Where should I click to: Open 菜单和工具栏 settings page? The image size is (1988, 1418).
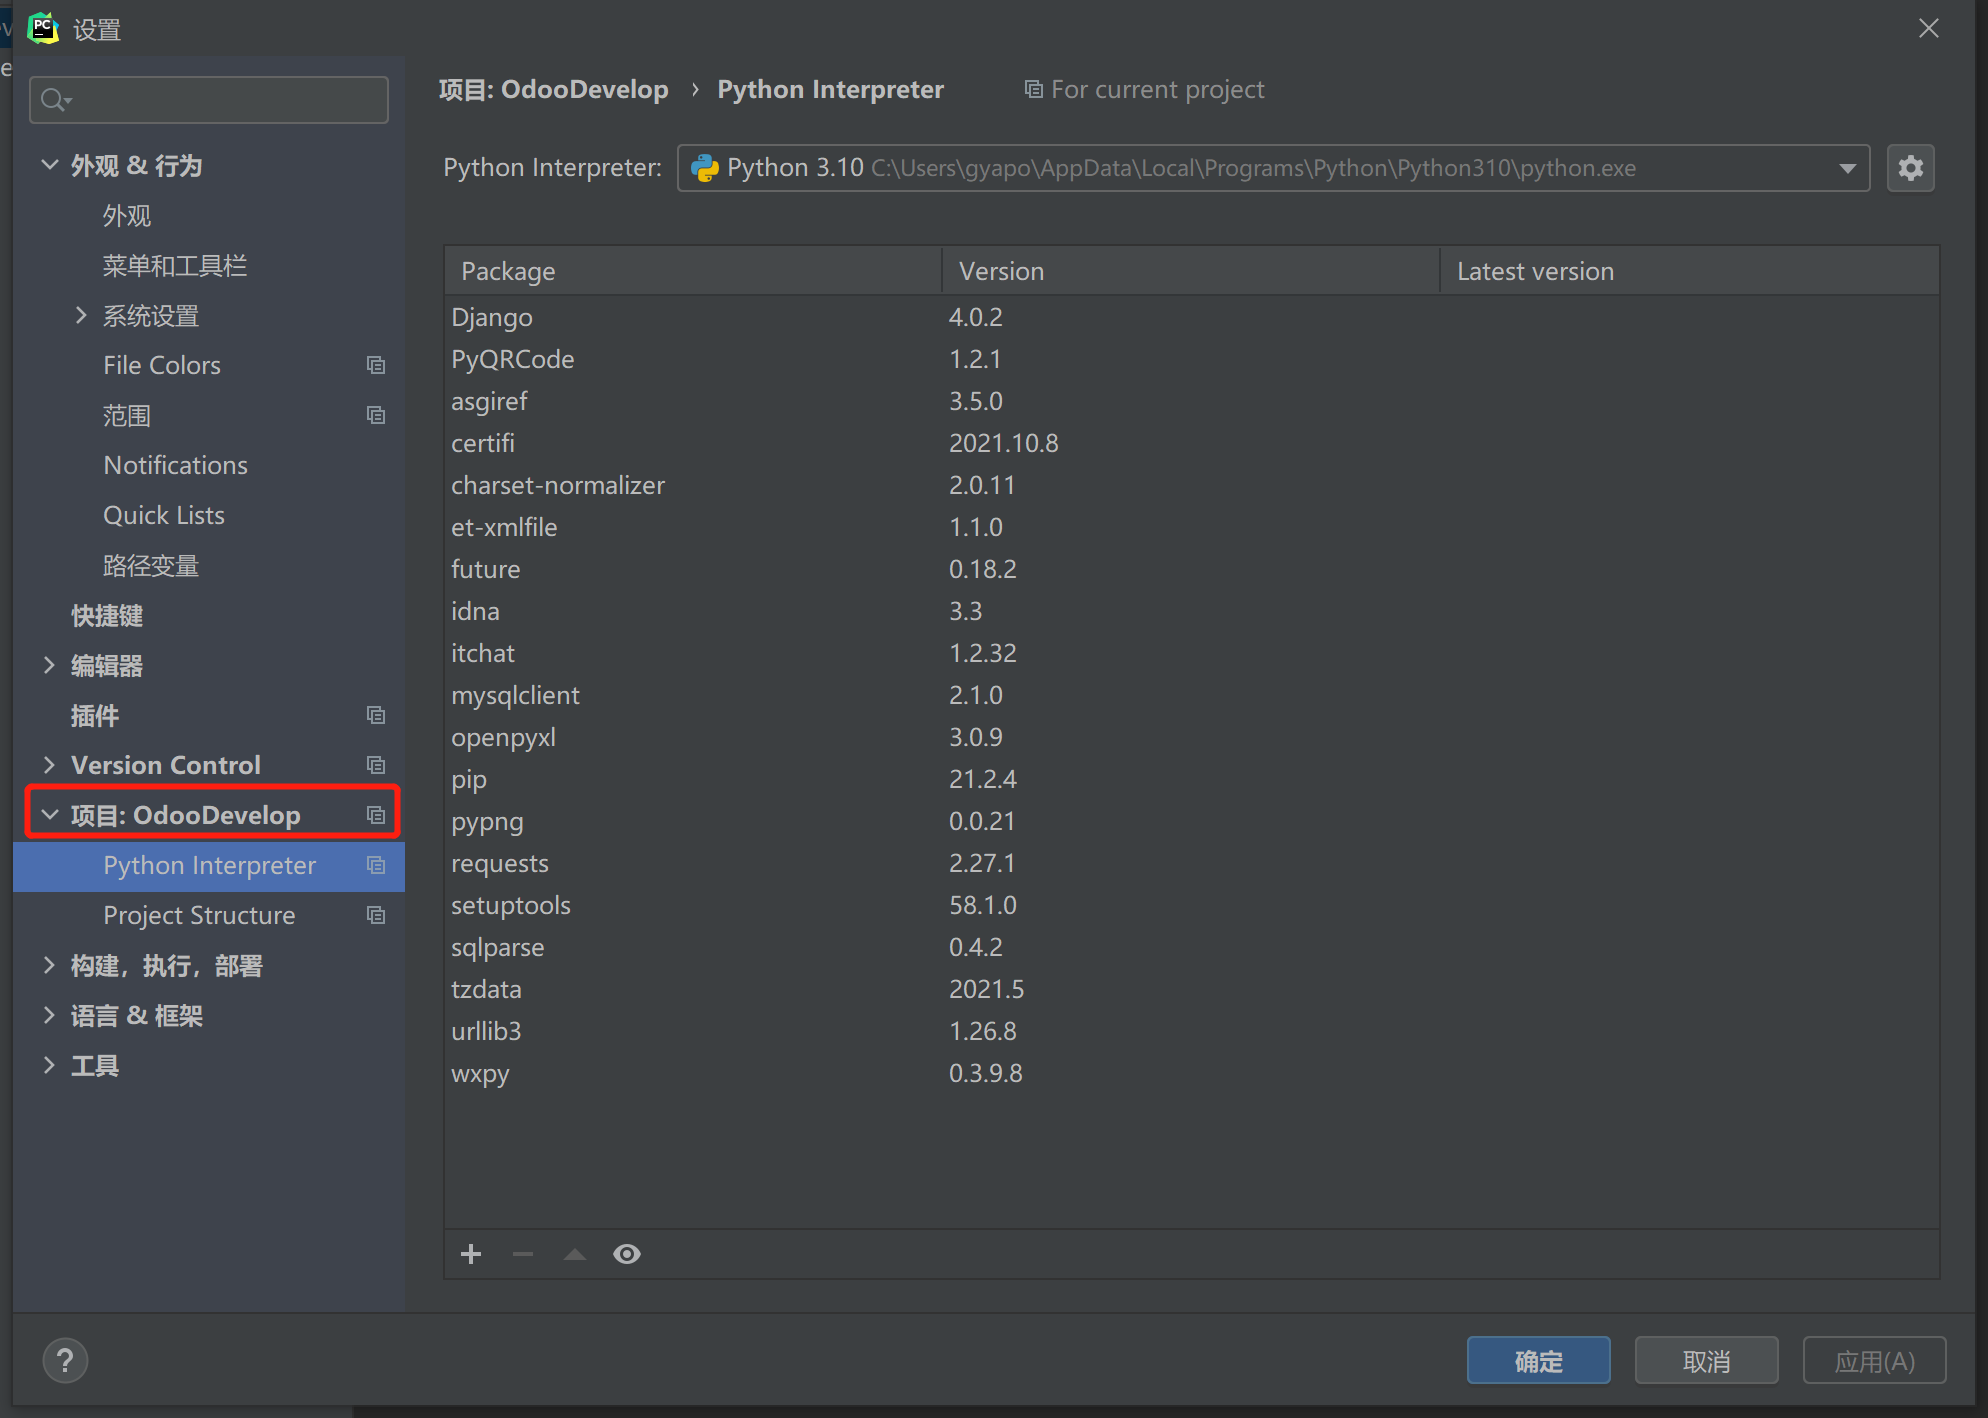pyautogui.click(x=175, y=266)
